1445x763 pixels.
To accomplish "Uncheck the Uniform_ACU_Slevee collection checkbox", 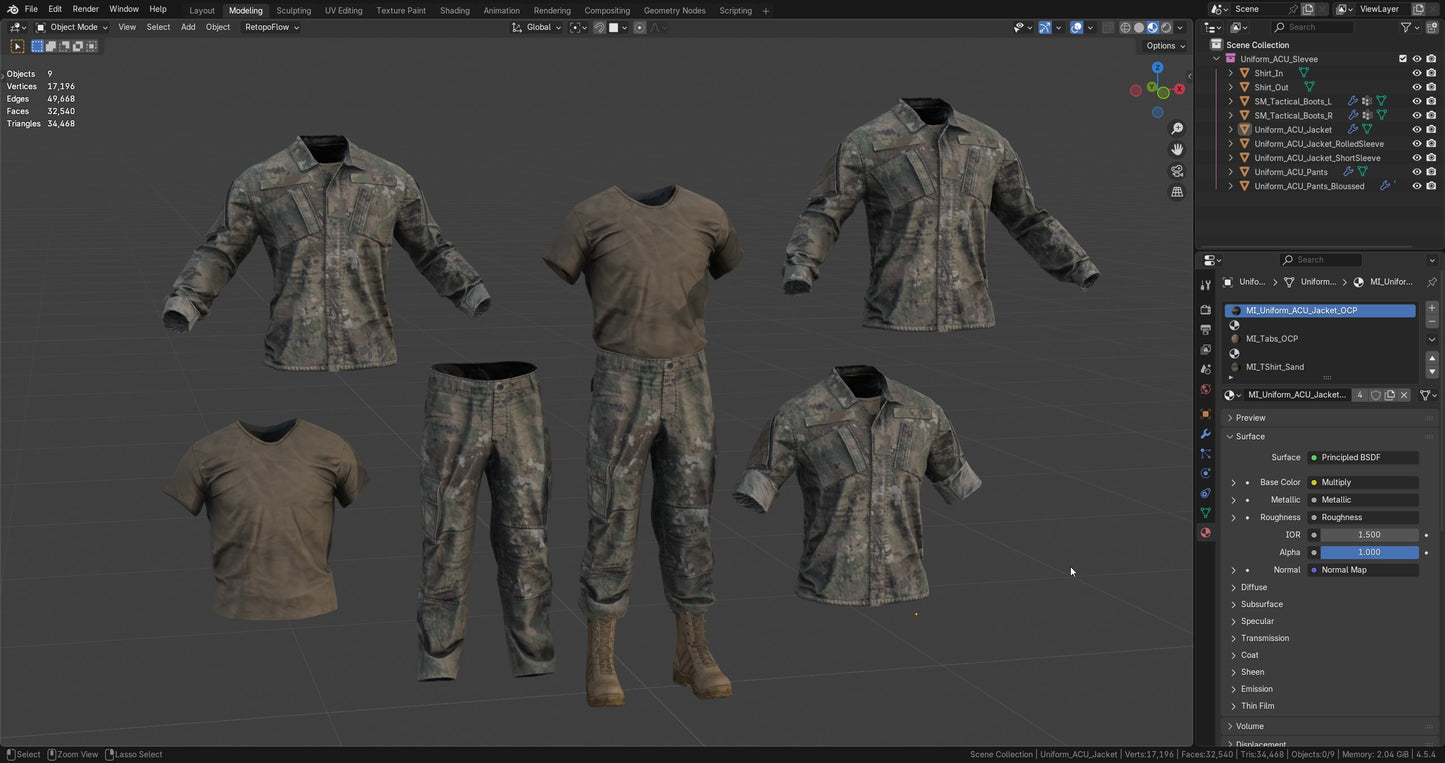I will 1403,58.
